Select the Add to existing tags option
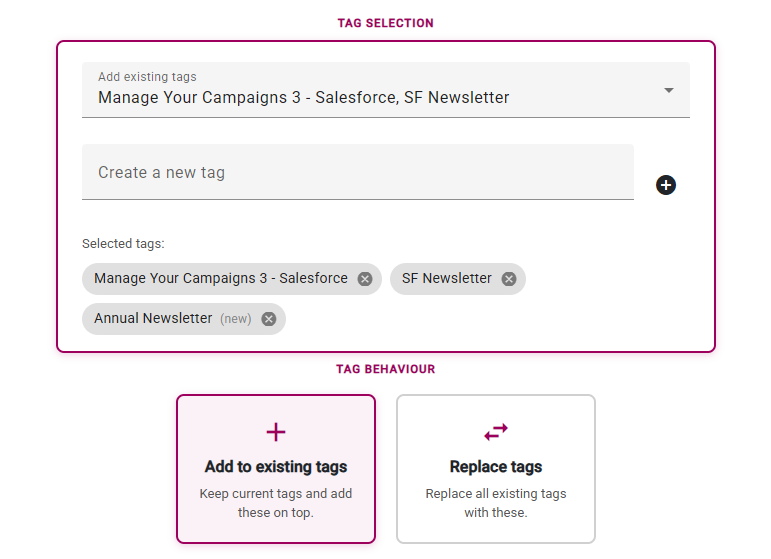 (276, 469)
